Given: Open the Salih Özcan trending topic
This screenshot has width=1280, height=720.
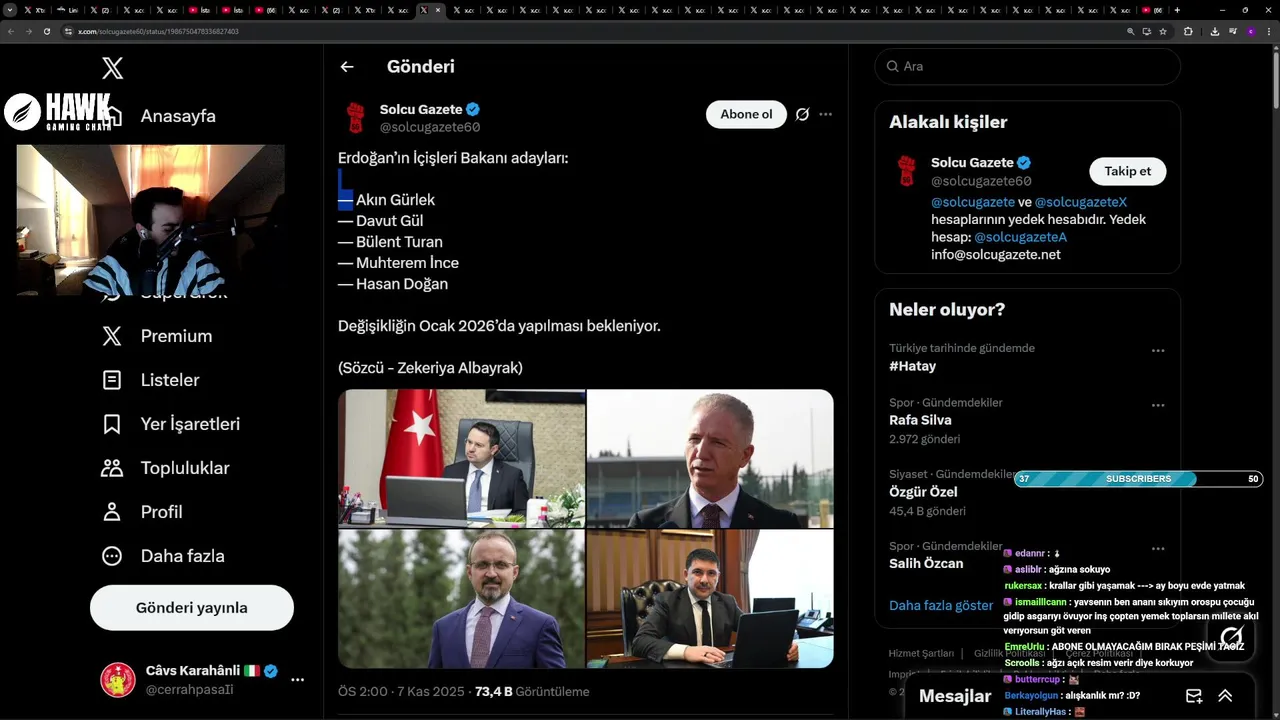Looking at the screenshot, I should pos(926,563).
